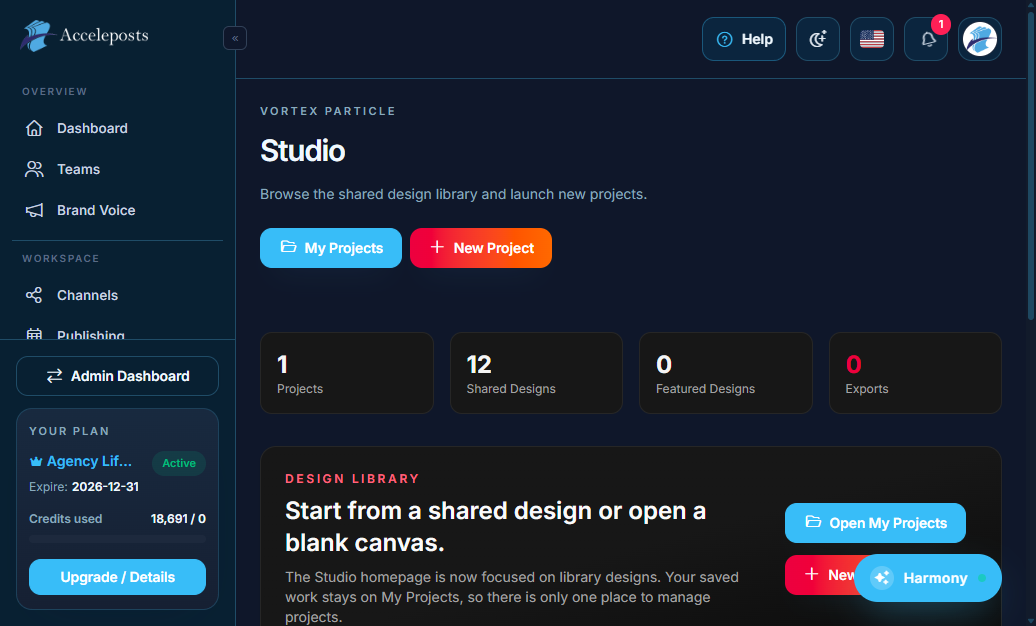
Task: Click the Active plan status badge
Action: 179,463
